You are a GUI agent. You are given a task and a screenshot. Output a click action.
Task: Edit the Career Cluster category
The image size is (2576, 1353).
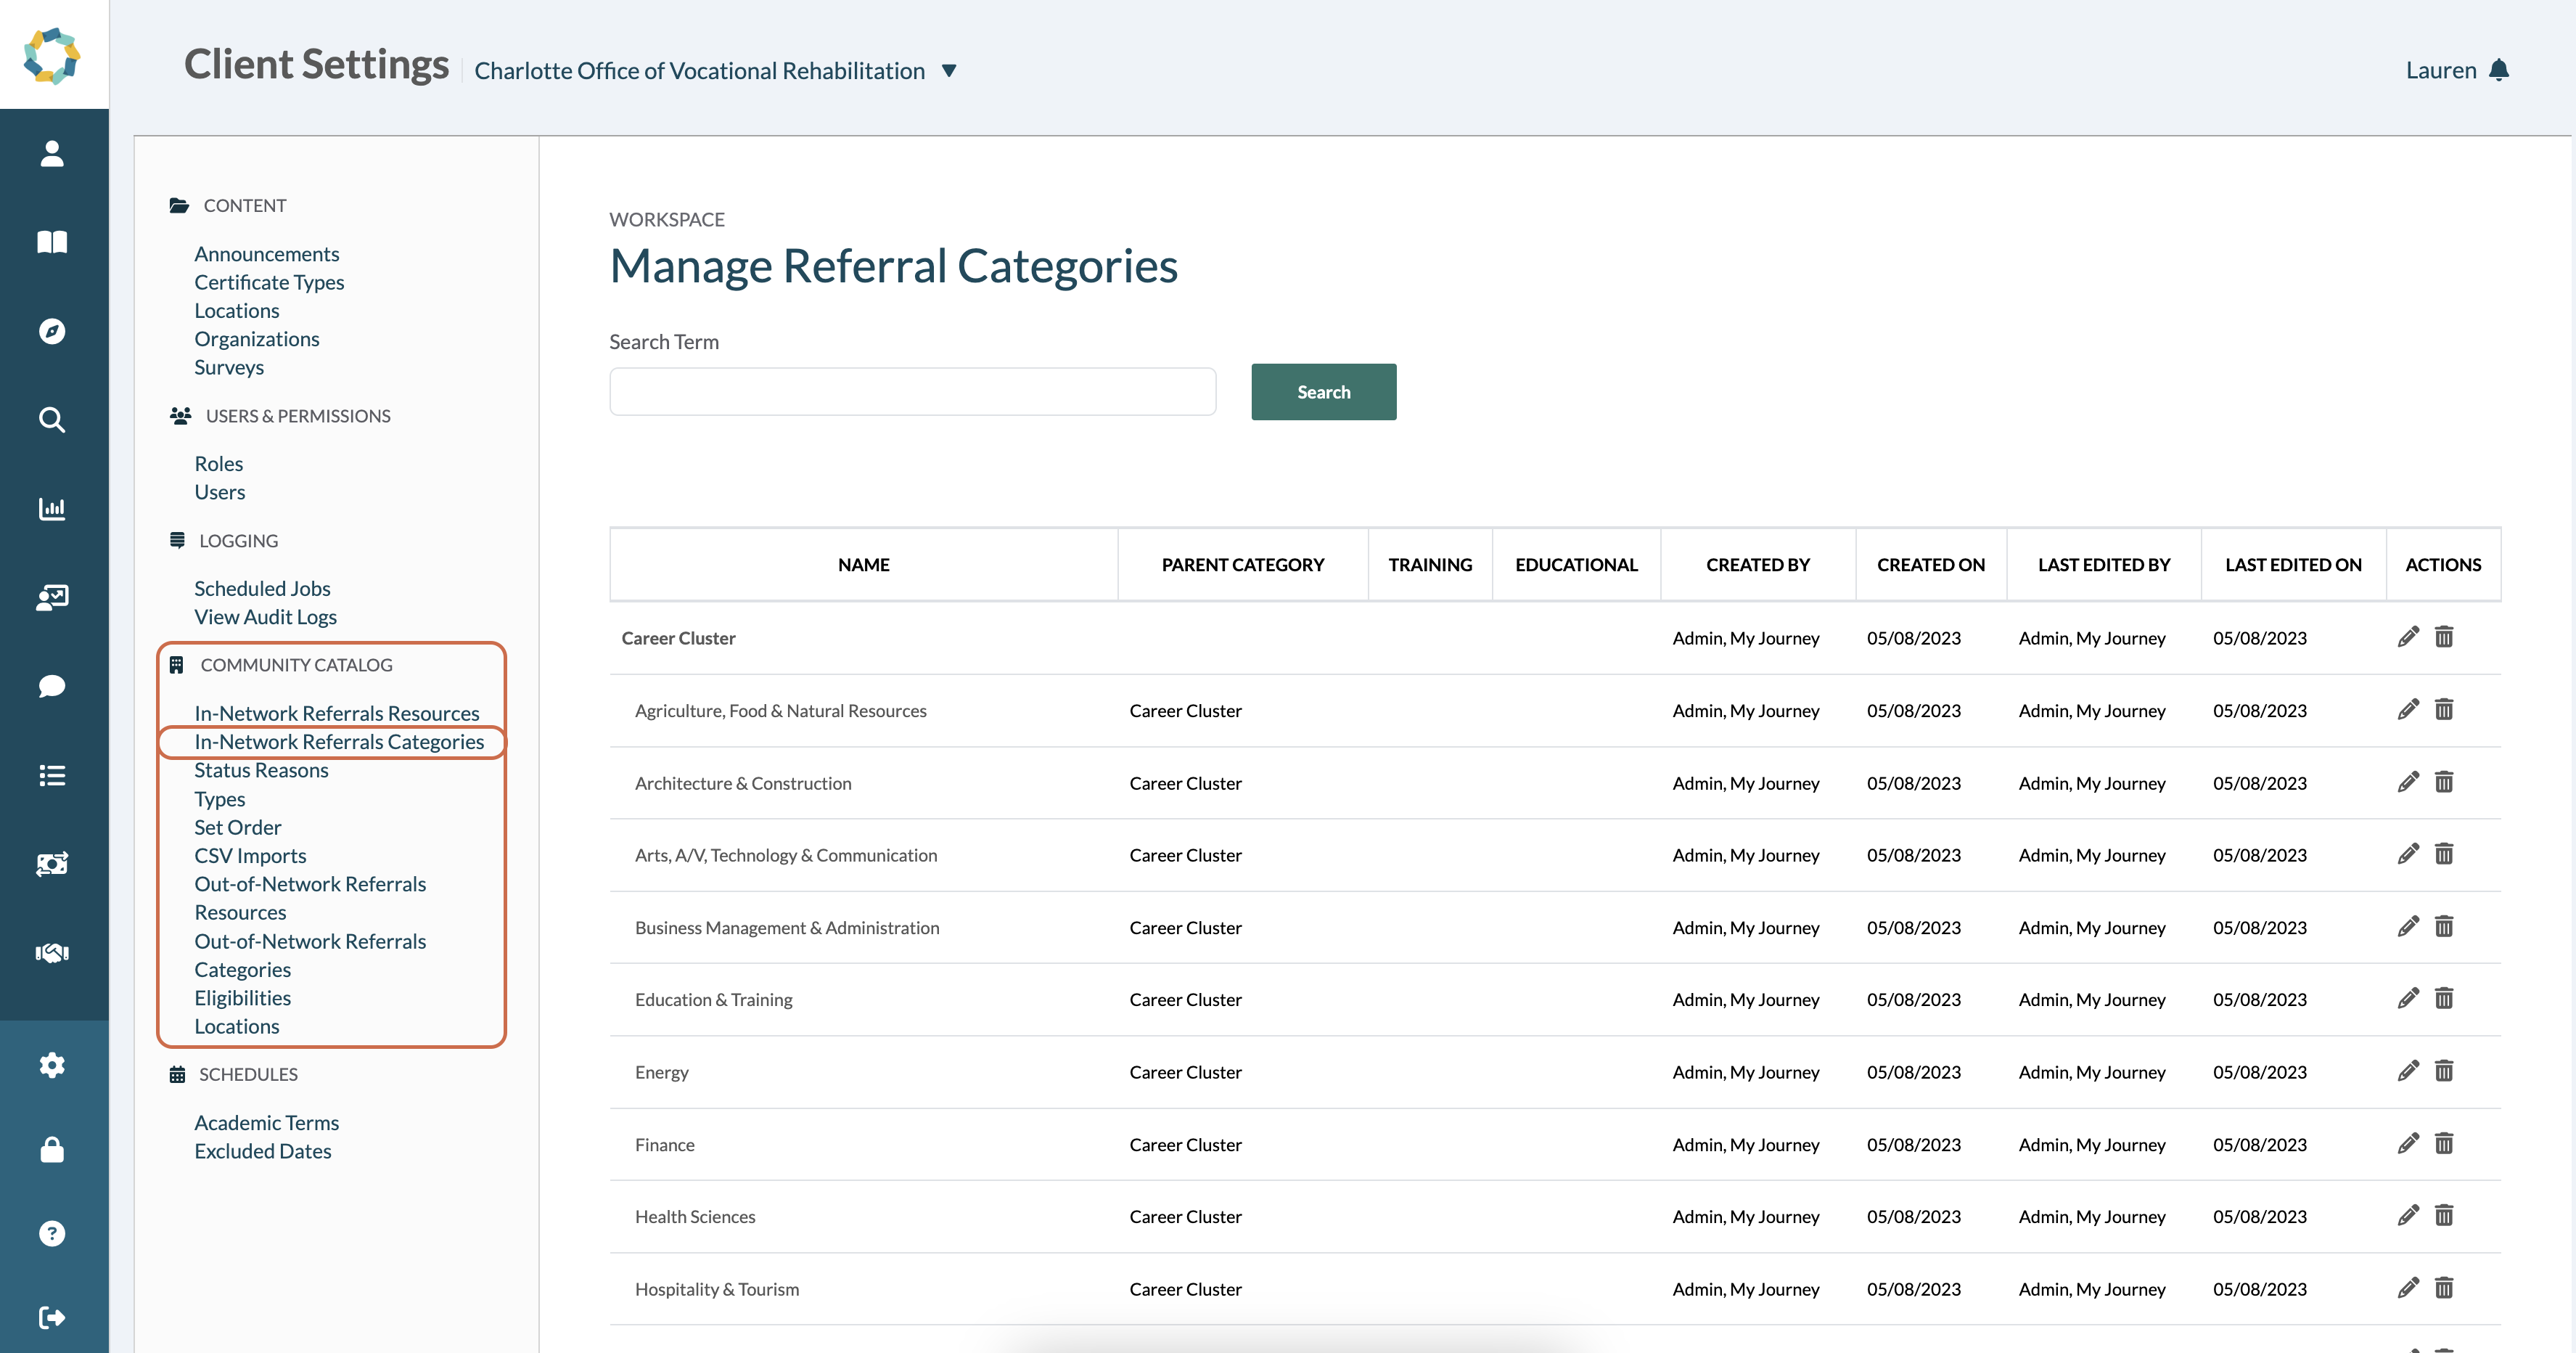click(x=2408, y=637)
